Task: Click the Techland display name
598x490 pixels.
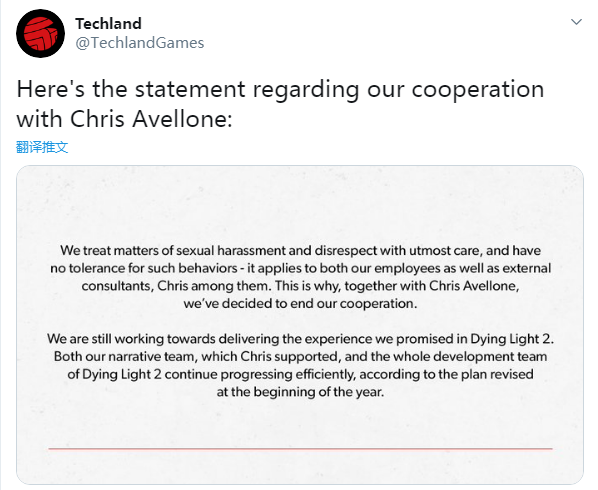Action: pyautogui.click(x=108, y=24)
